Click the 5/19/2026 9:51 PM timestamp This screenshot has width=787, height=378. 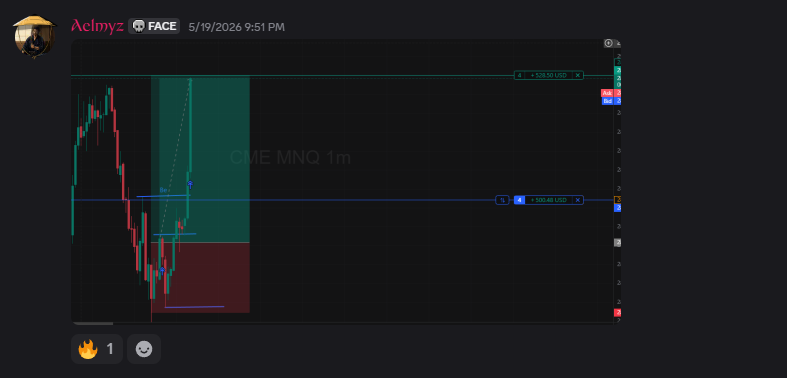[236, 27]
